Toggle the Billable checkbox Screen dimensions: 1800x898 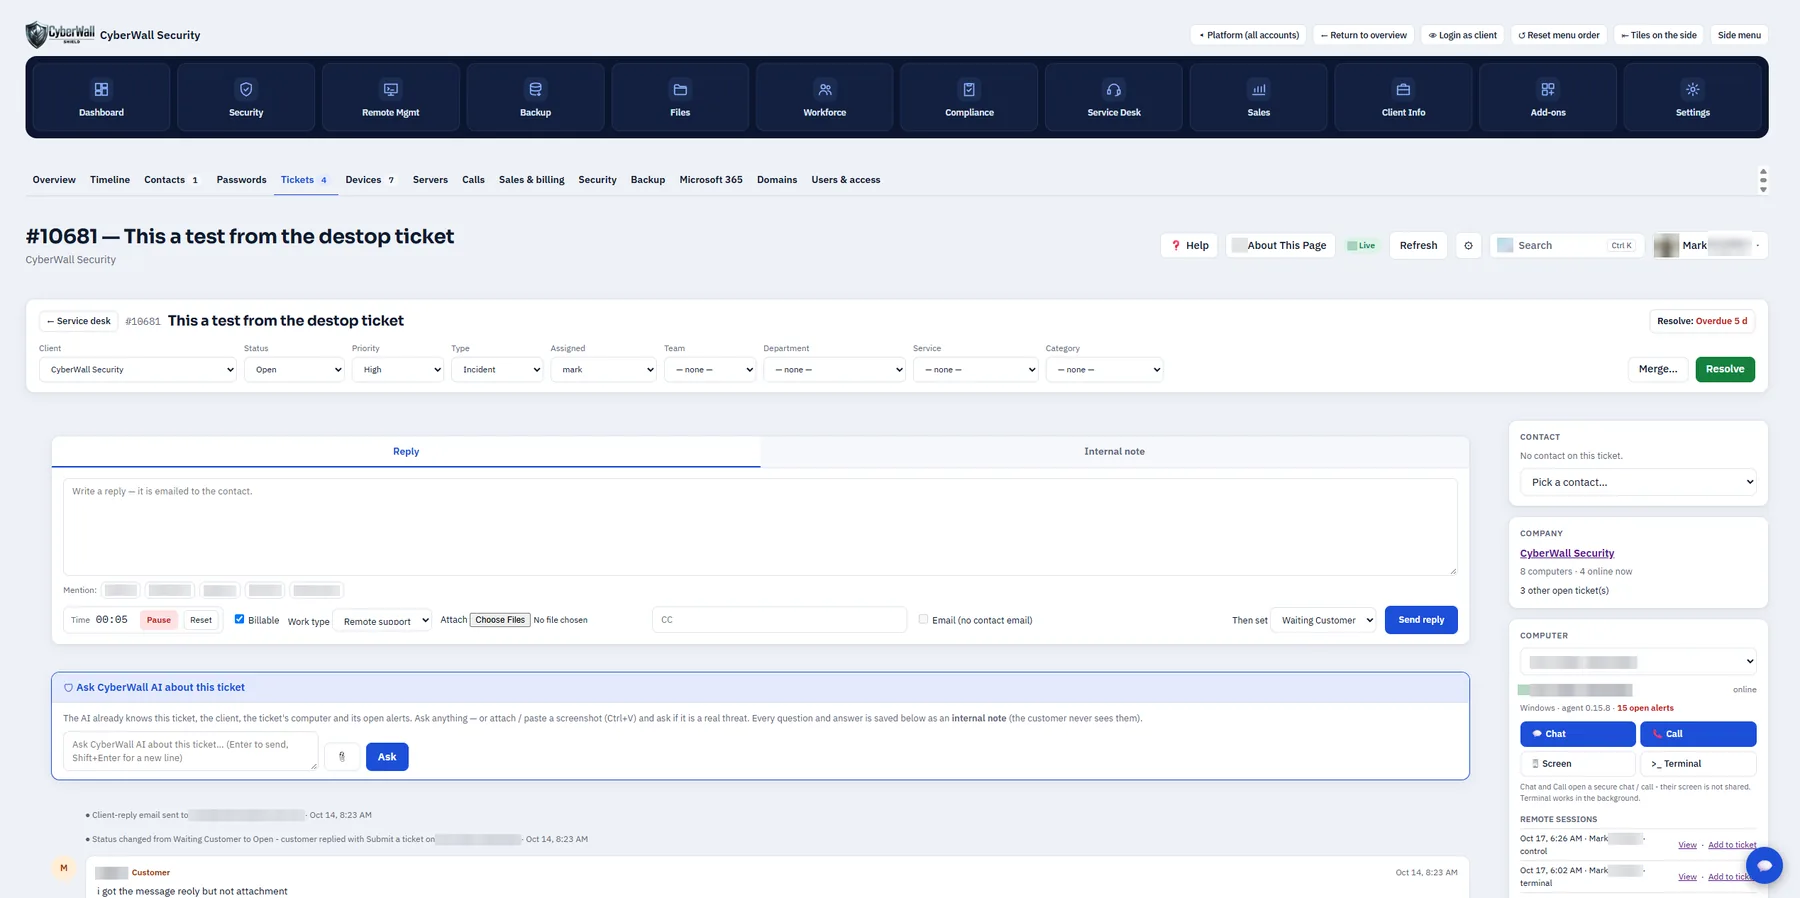239,619
